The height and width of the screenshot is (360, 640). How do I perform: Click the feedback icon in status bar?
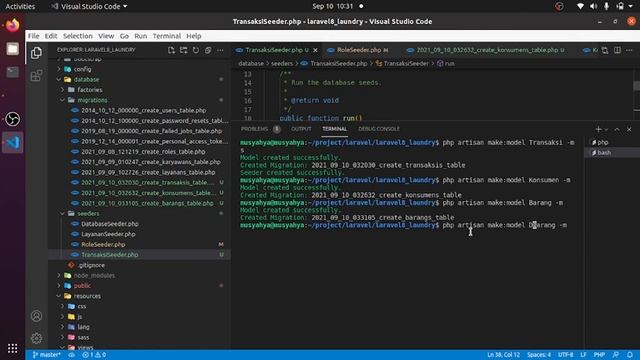(x=616, y=355)
